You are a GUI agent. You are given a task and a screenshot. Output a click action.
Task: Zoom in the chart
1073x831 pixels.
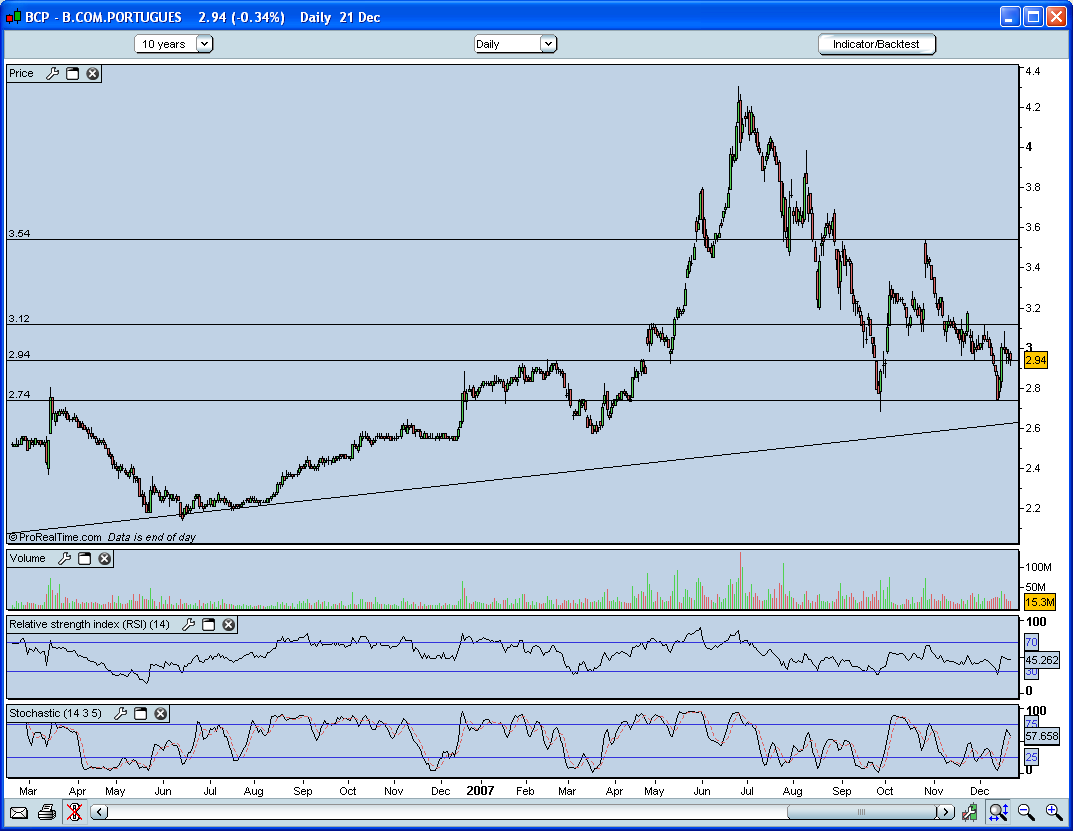1054,813
